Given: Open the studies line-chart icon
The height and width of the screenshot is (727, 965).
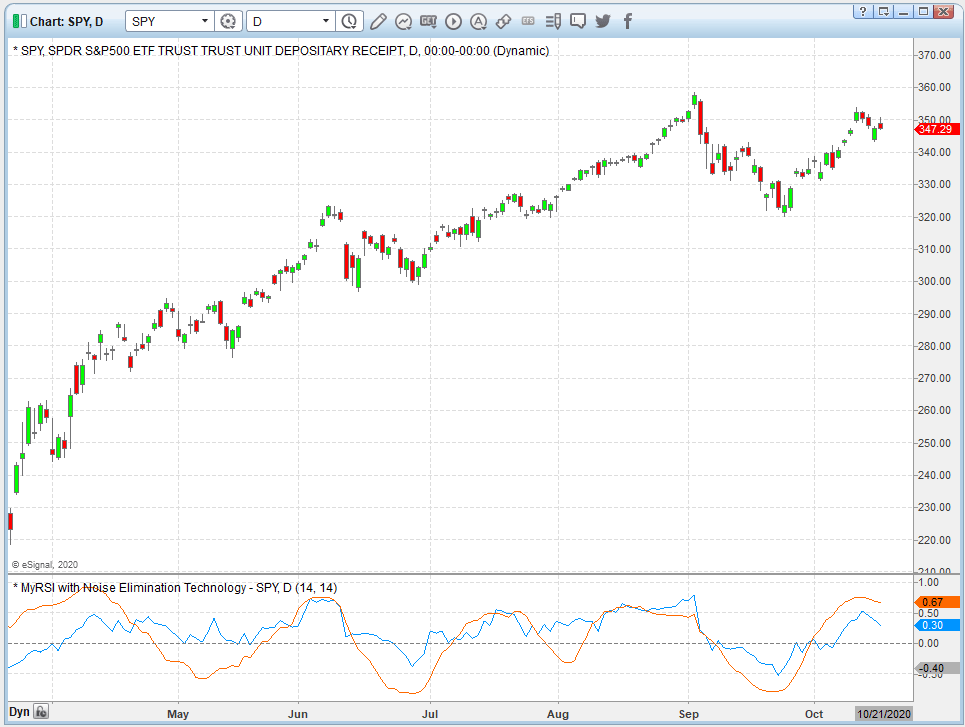Looking at the screenshot, I should (403, 22).
